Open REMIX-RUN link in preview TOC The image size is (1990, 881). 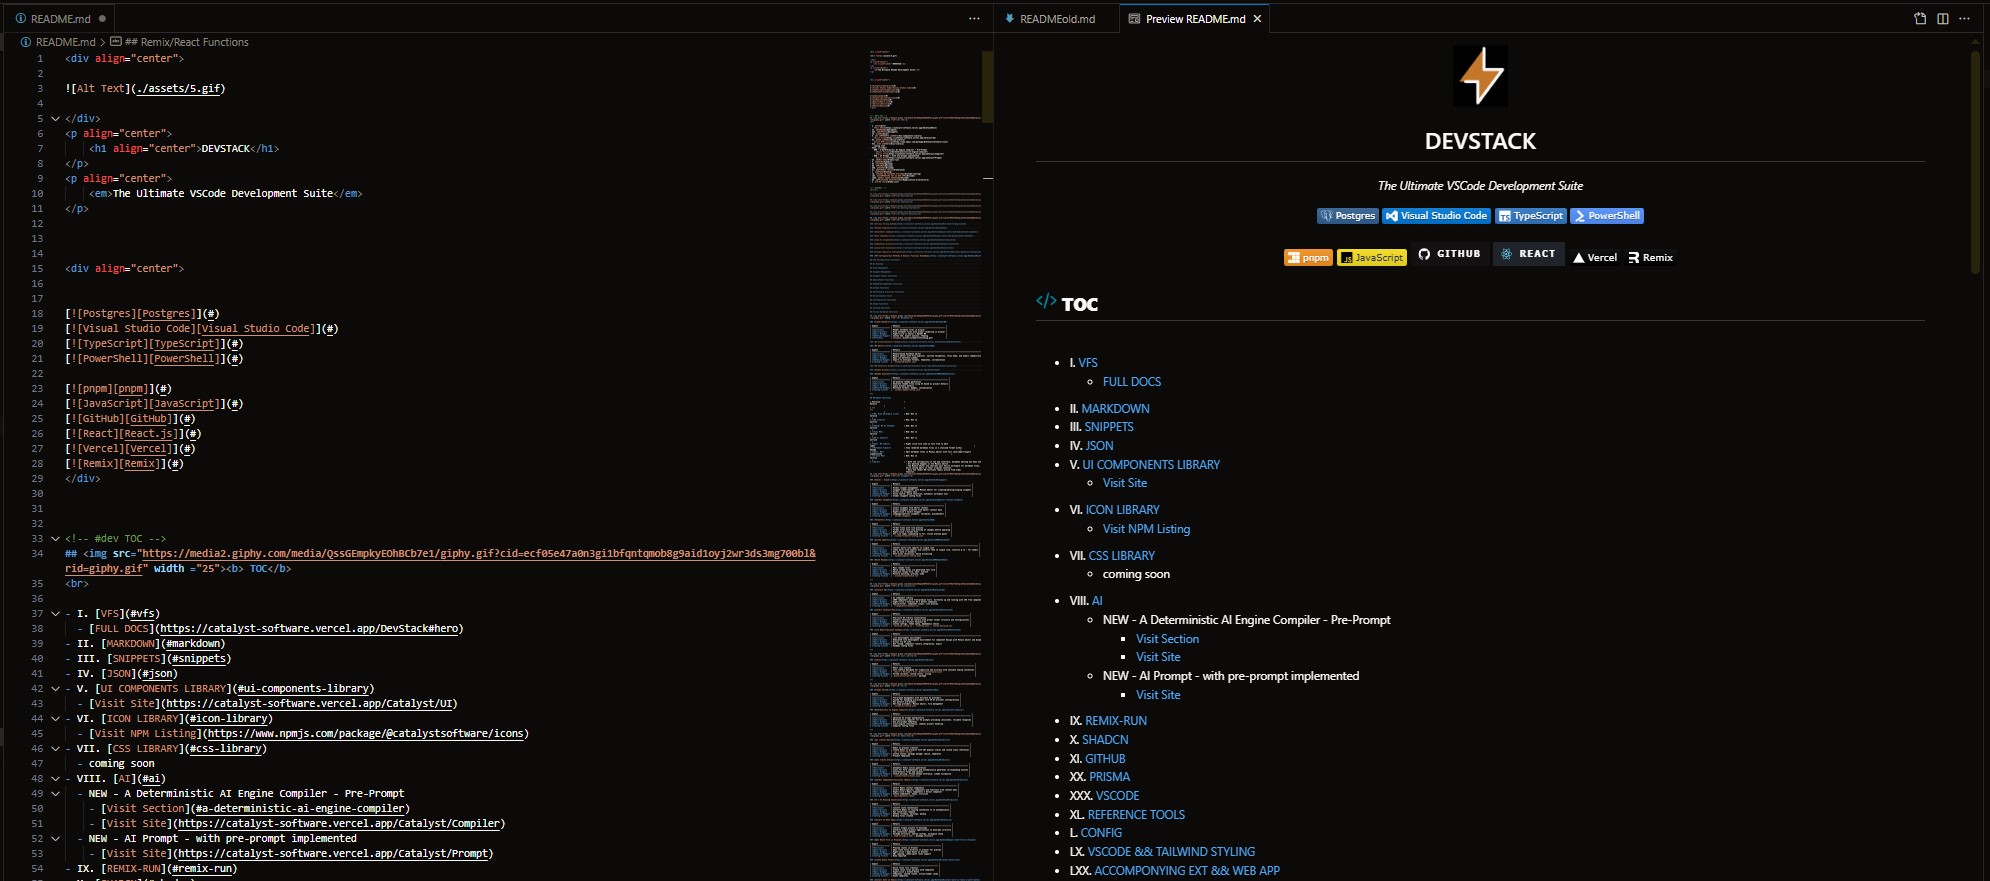tap(1116, 721)
